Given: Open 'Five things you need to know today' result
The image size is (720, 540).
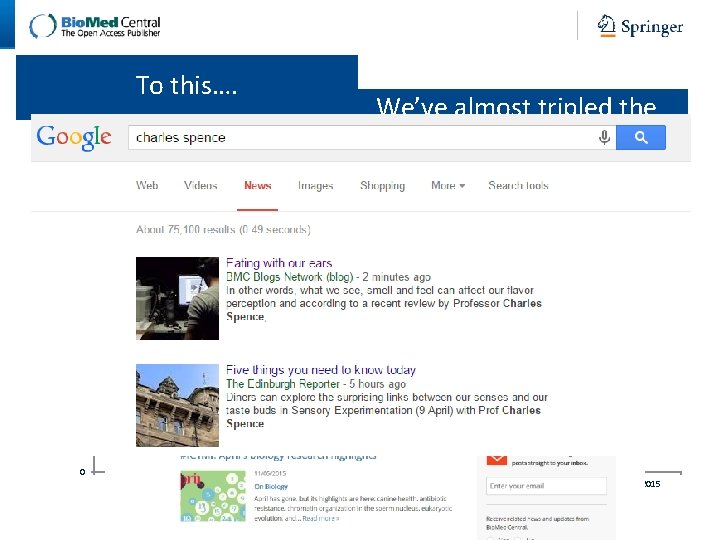Looking at the screenshot, I should (x=321, y=370).
